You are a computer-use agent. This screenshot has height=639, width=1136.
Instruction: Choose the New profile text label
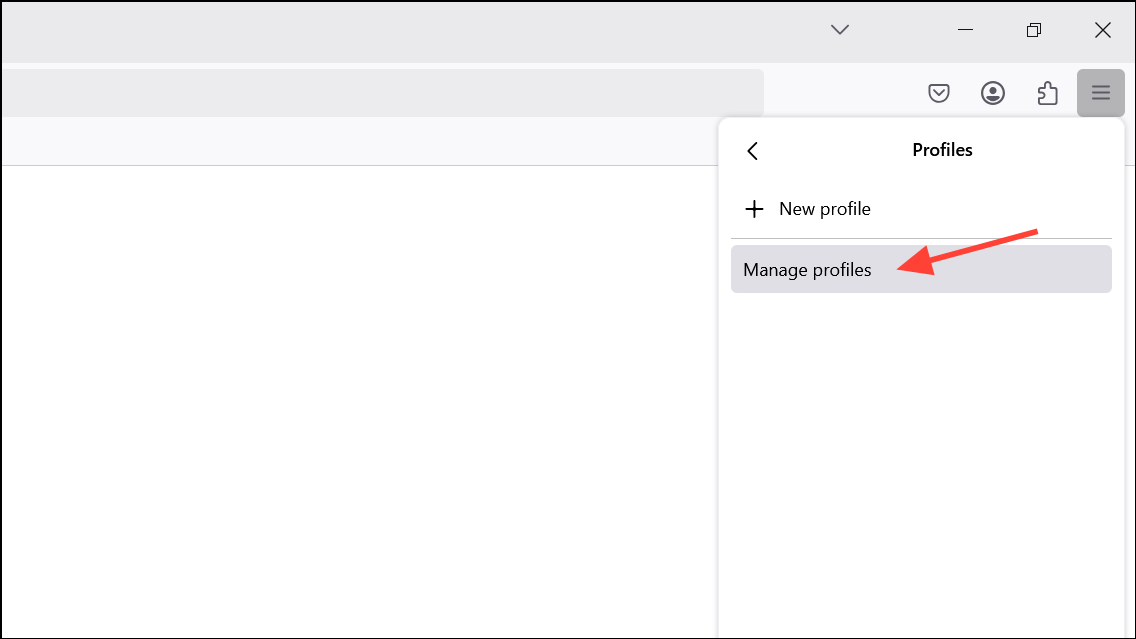pos(825,209)
